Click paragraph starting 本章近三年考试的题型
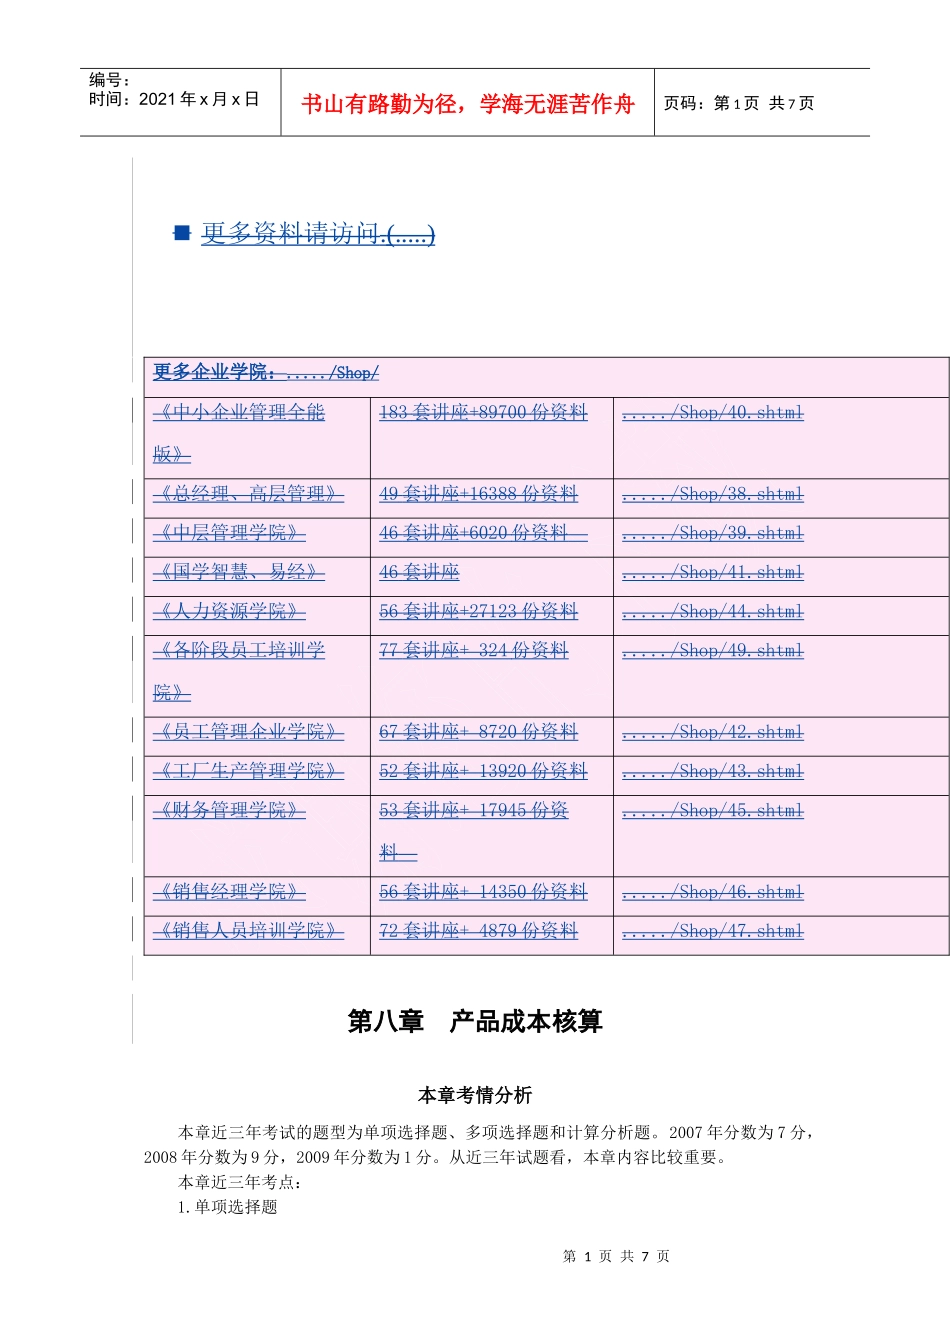This screenshot has width=950, height=1344. (481, 1145)
